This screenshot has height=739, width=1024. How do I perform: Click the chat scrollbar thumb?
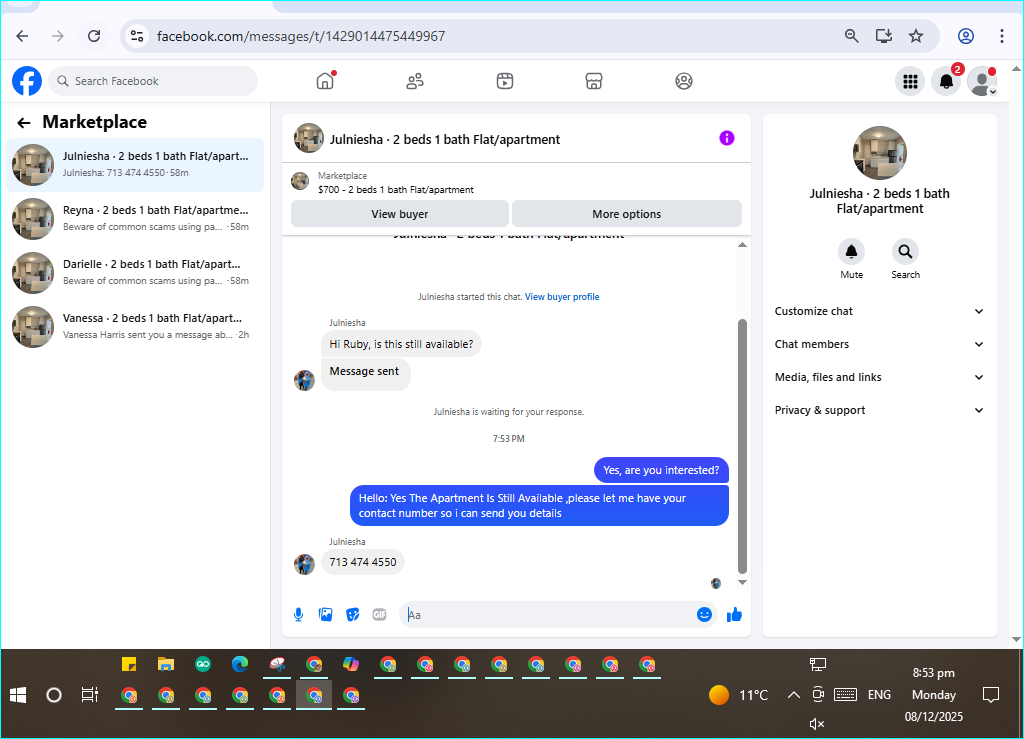coord(742,446)
